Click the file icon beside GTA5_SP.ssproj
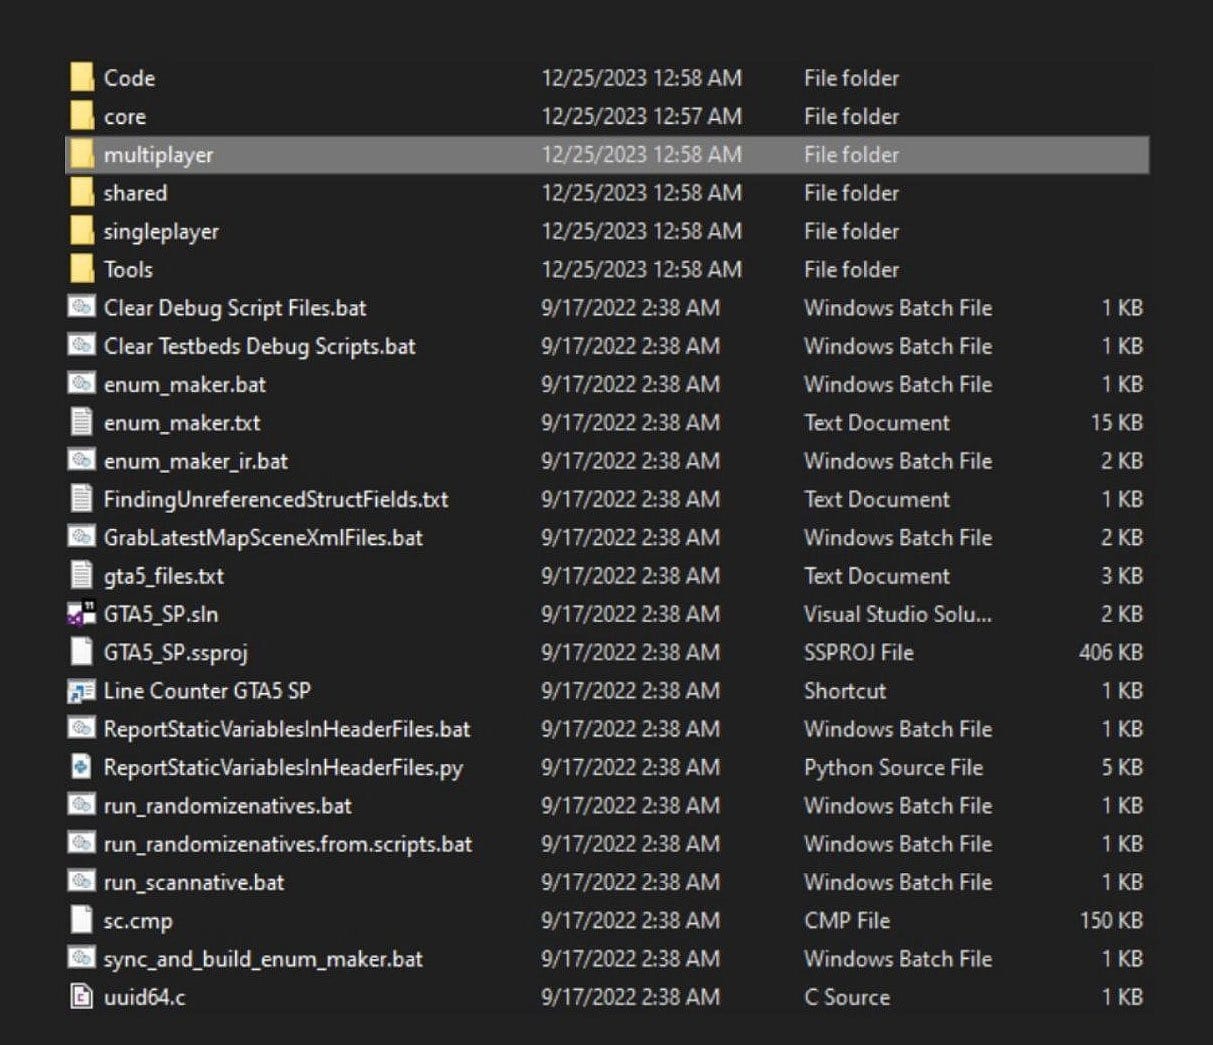1213x1045 pixels. click(x=84, y=652)
